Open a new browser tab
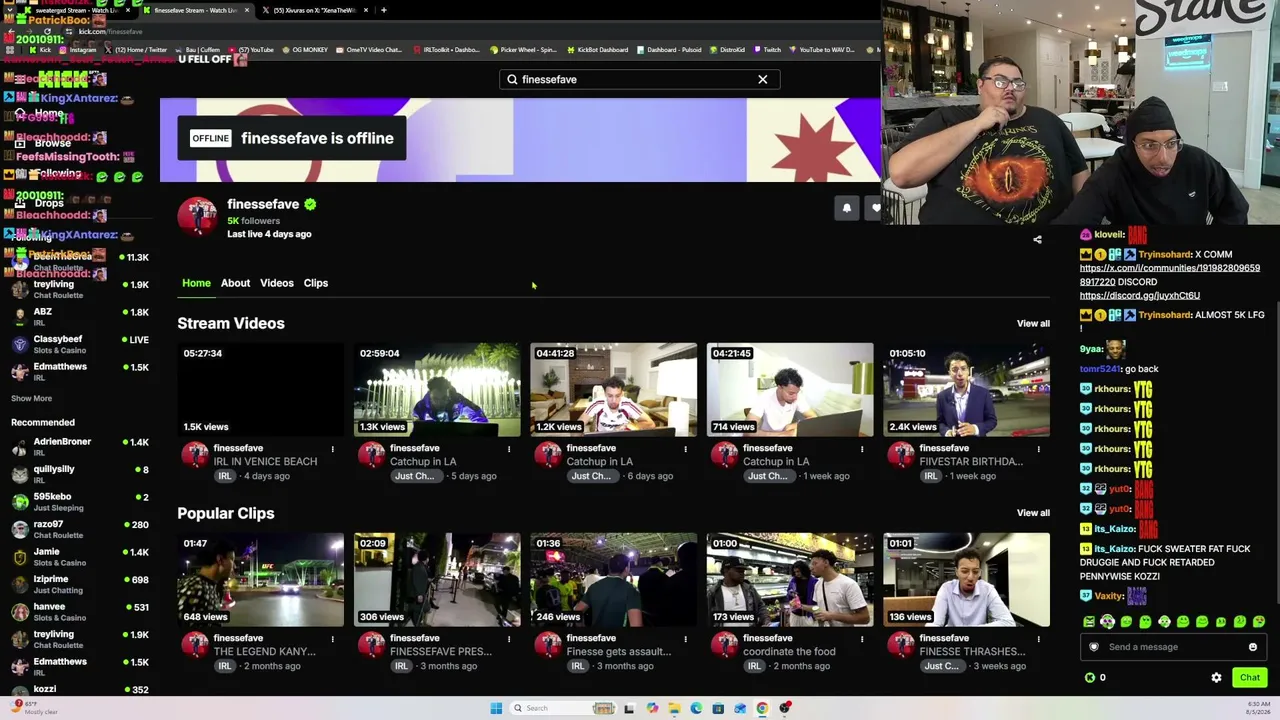The image size is (1280, 720). (384, 10)
